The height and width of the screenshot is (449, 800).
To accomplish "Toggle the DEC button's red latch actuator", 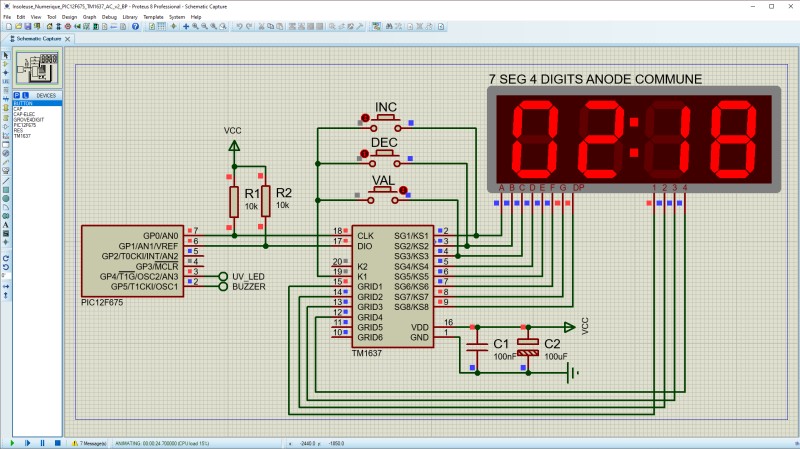I will pos(364,154).
